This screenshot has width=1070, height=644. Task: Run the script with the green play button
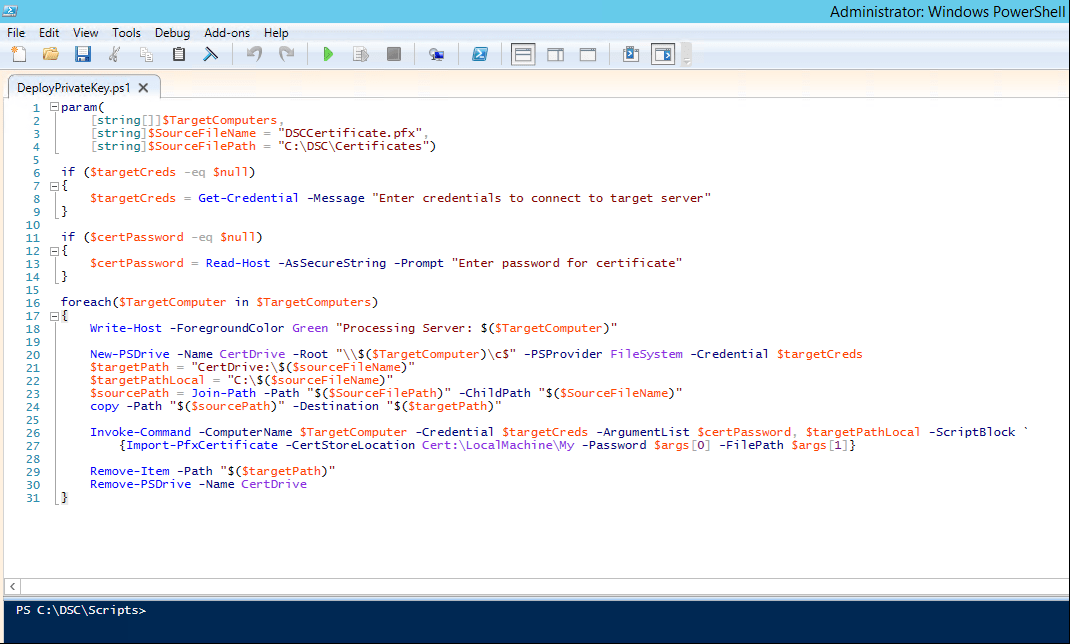click(327, 54)
